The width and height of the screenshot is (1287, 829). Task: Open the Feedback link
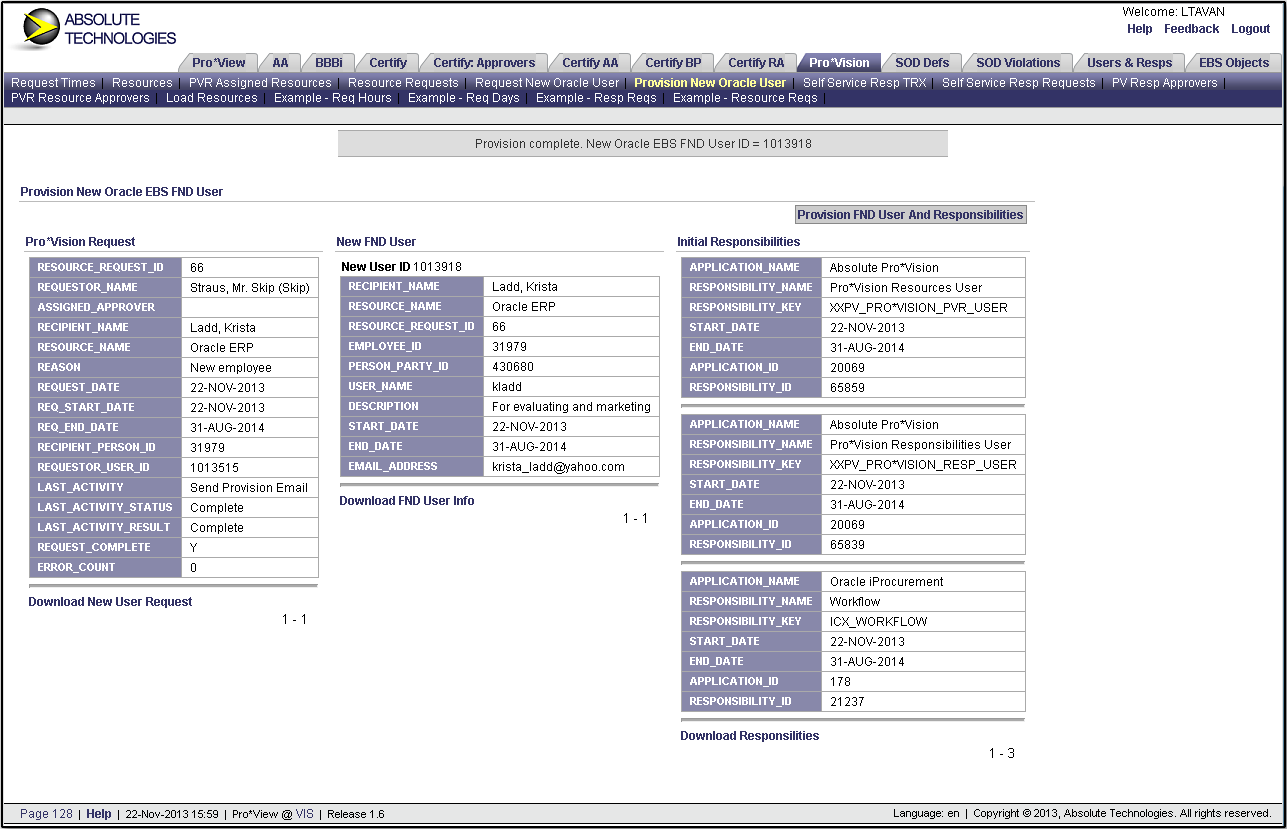(1191, 29)
